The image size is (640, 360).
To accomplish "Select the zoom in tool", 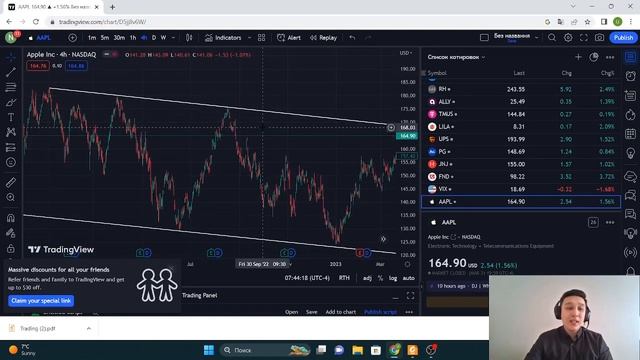I will (x=11, y=197).
